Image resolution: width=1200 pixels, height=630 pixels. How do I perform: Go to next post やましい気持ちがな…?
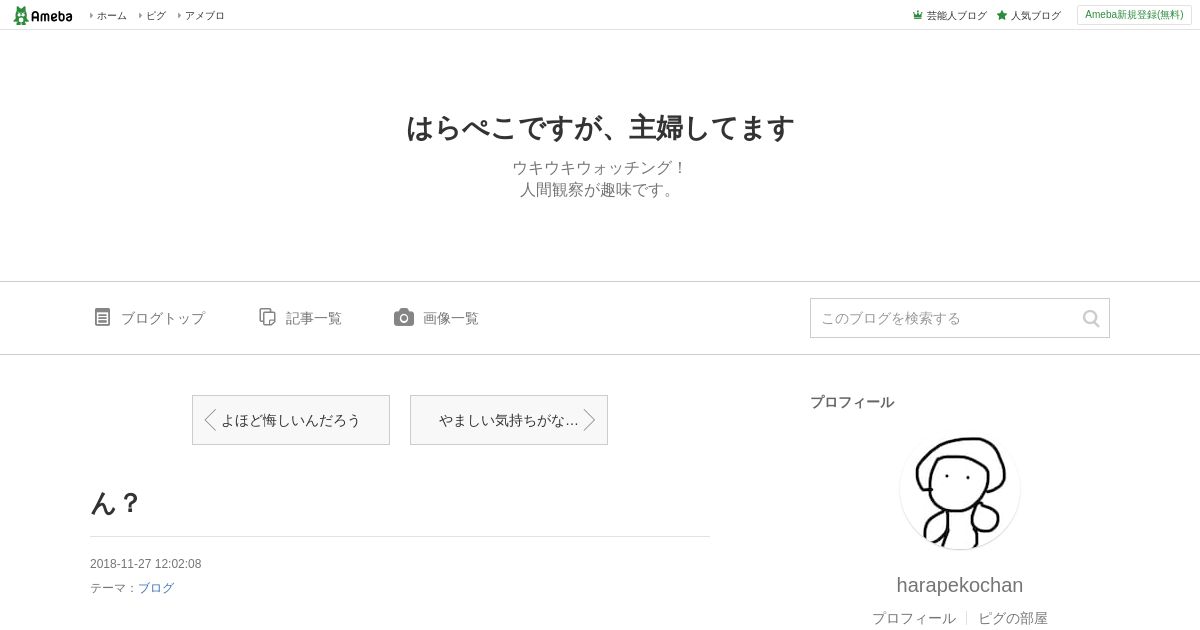point(509,420)
